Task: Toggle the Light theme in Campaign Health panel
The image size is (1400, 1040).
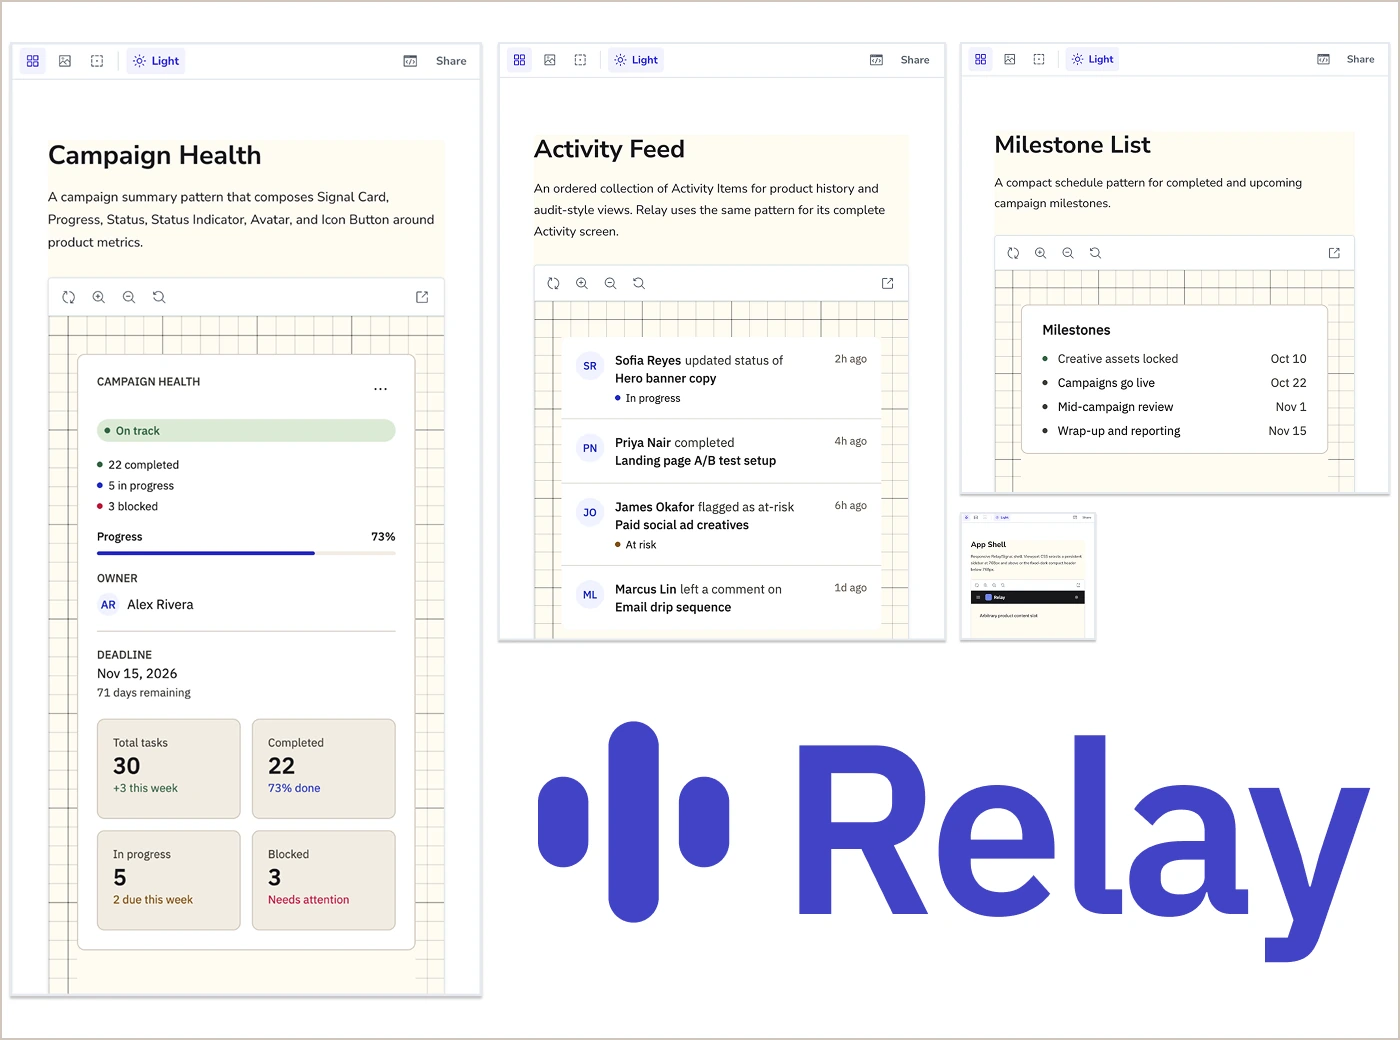Action: click(156, 61)
